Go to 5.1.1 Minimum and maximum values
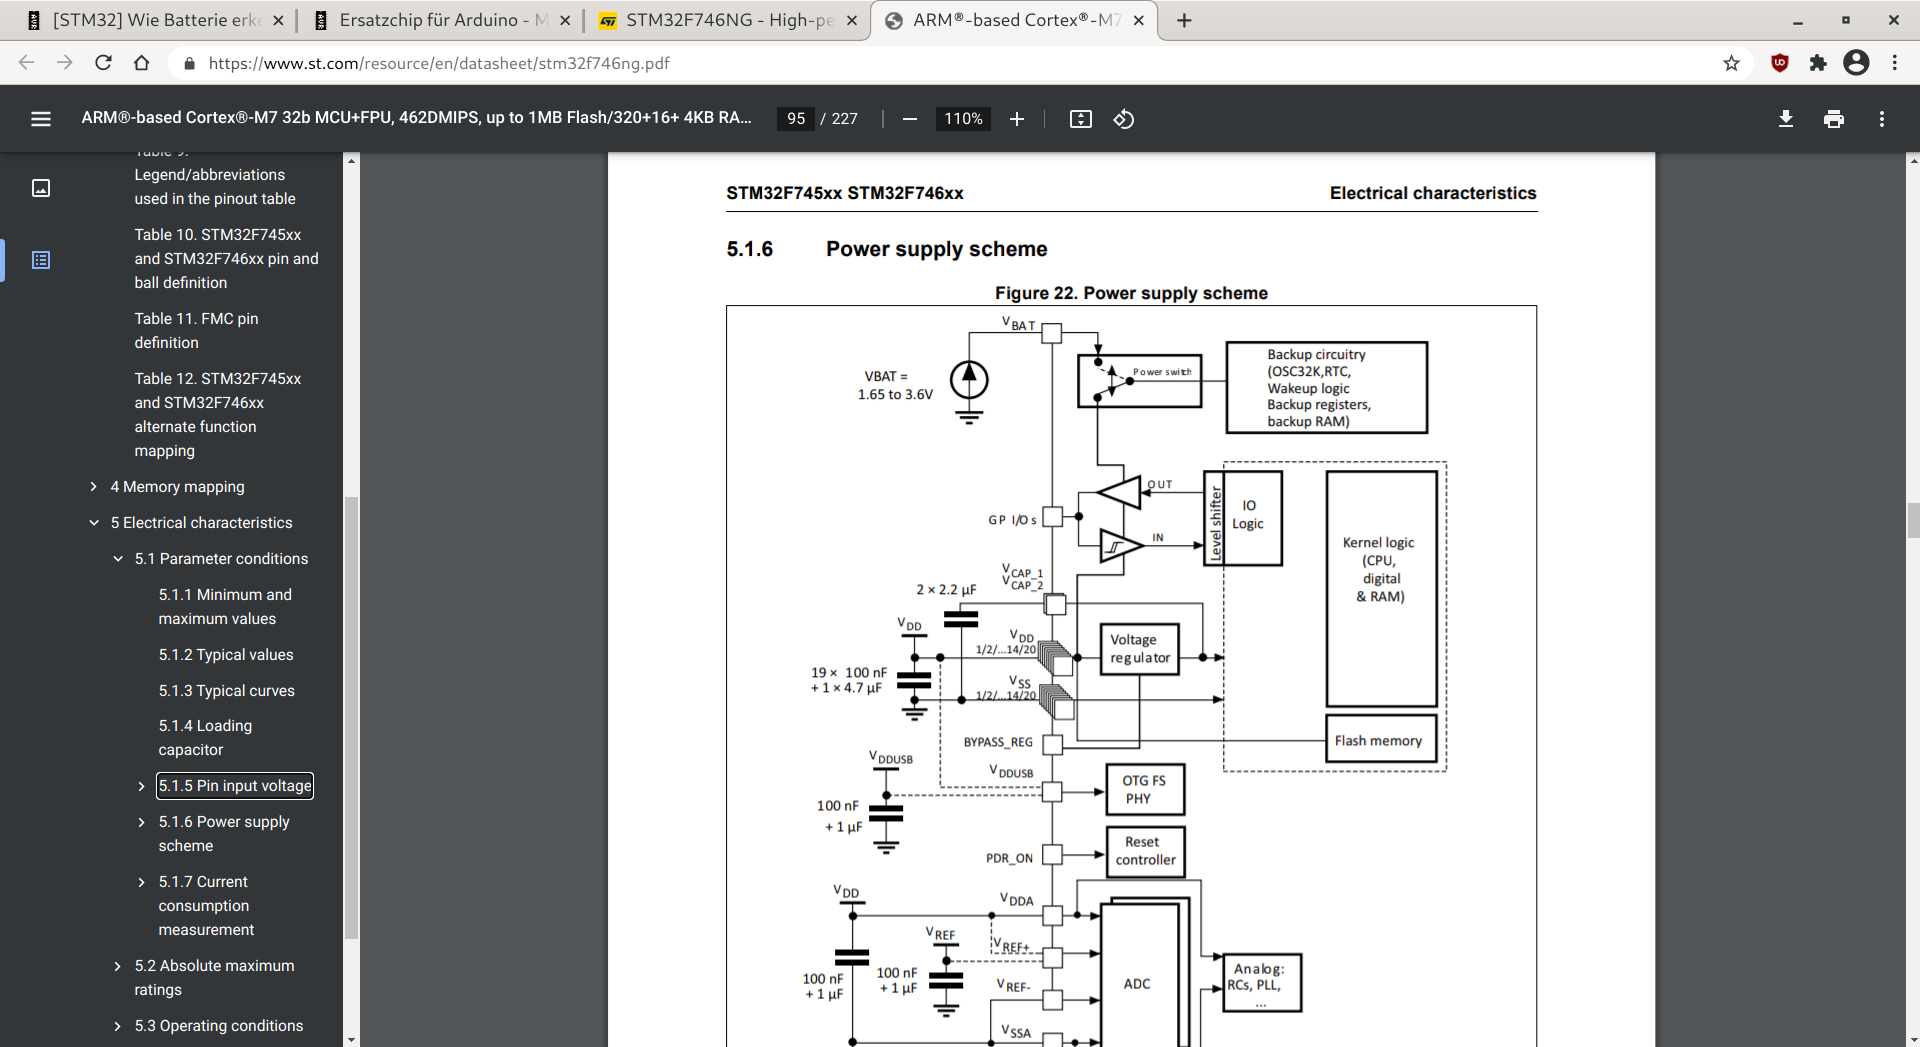1920x1047 pixels. click(225, 607)
